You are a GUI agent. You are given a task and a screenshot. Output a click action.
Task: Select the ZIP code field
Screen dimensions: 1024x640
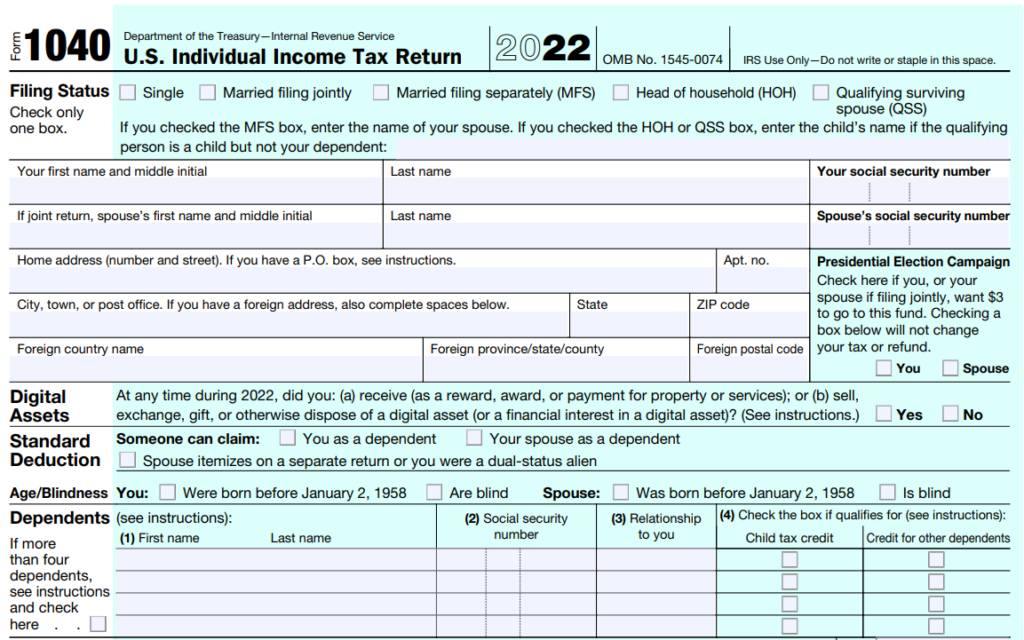coord(750,324)
